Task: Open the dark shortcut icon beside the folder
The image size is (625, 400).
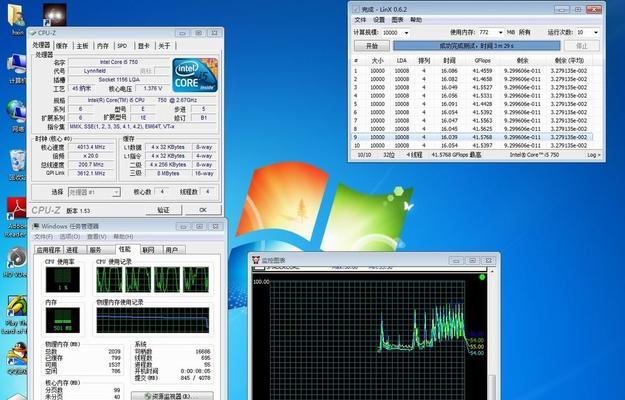Action: (54, 14)
